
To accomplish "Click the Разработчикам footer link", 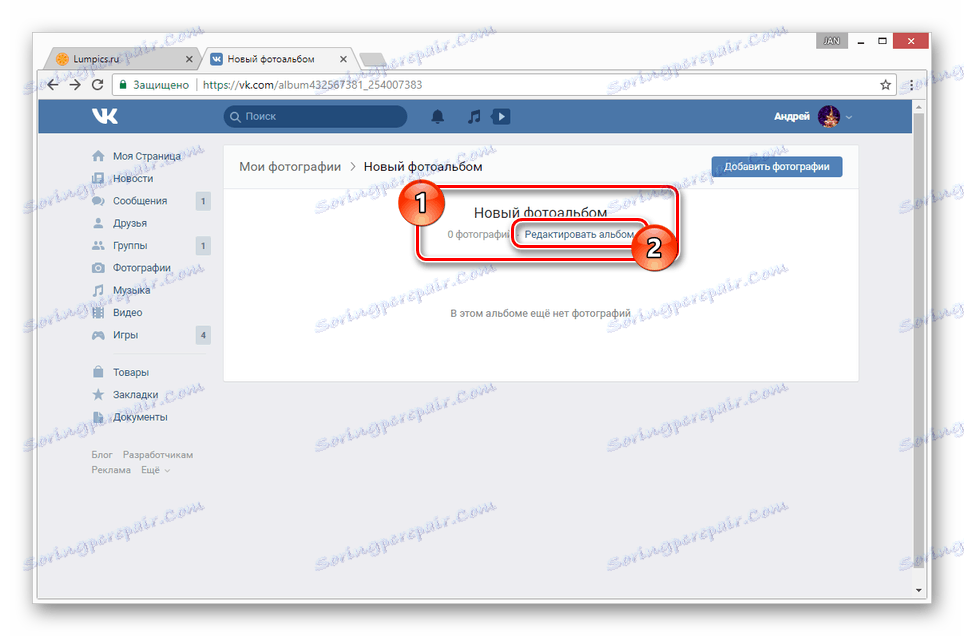I will pyautogui.click(x=158, y=455).
